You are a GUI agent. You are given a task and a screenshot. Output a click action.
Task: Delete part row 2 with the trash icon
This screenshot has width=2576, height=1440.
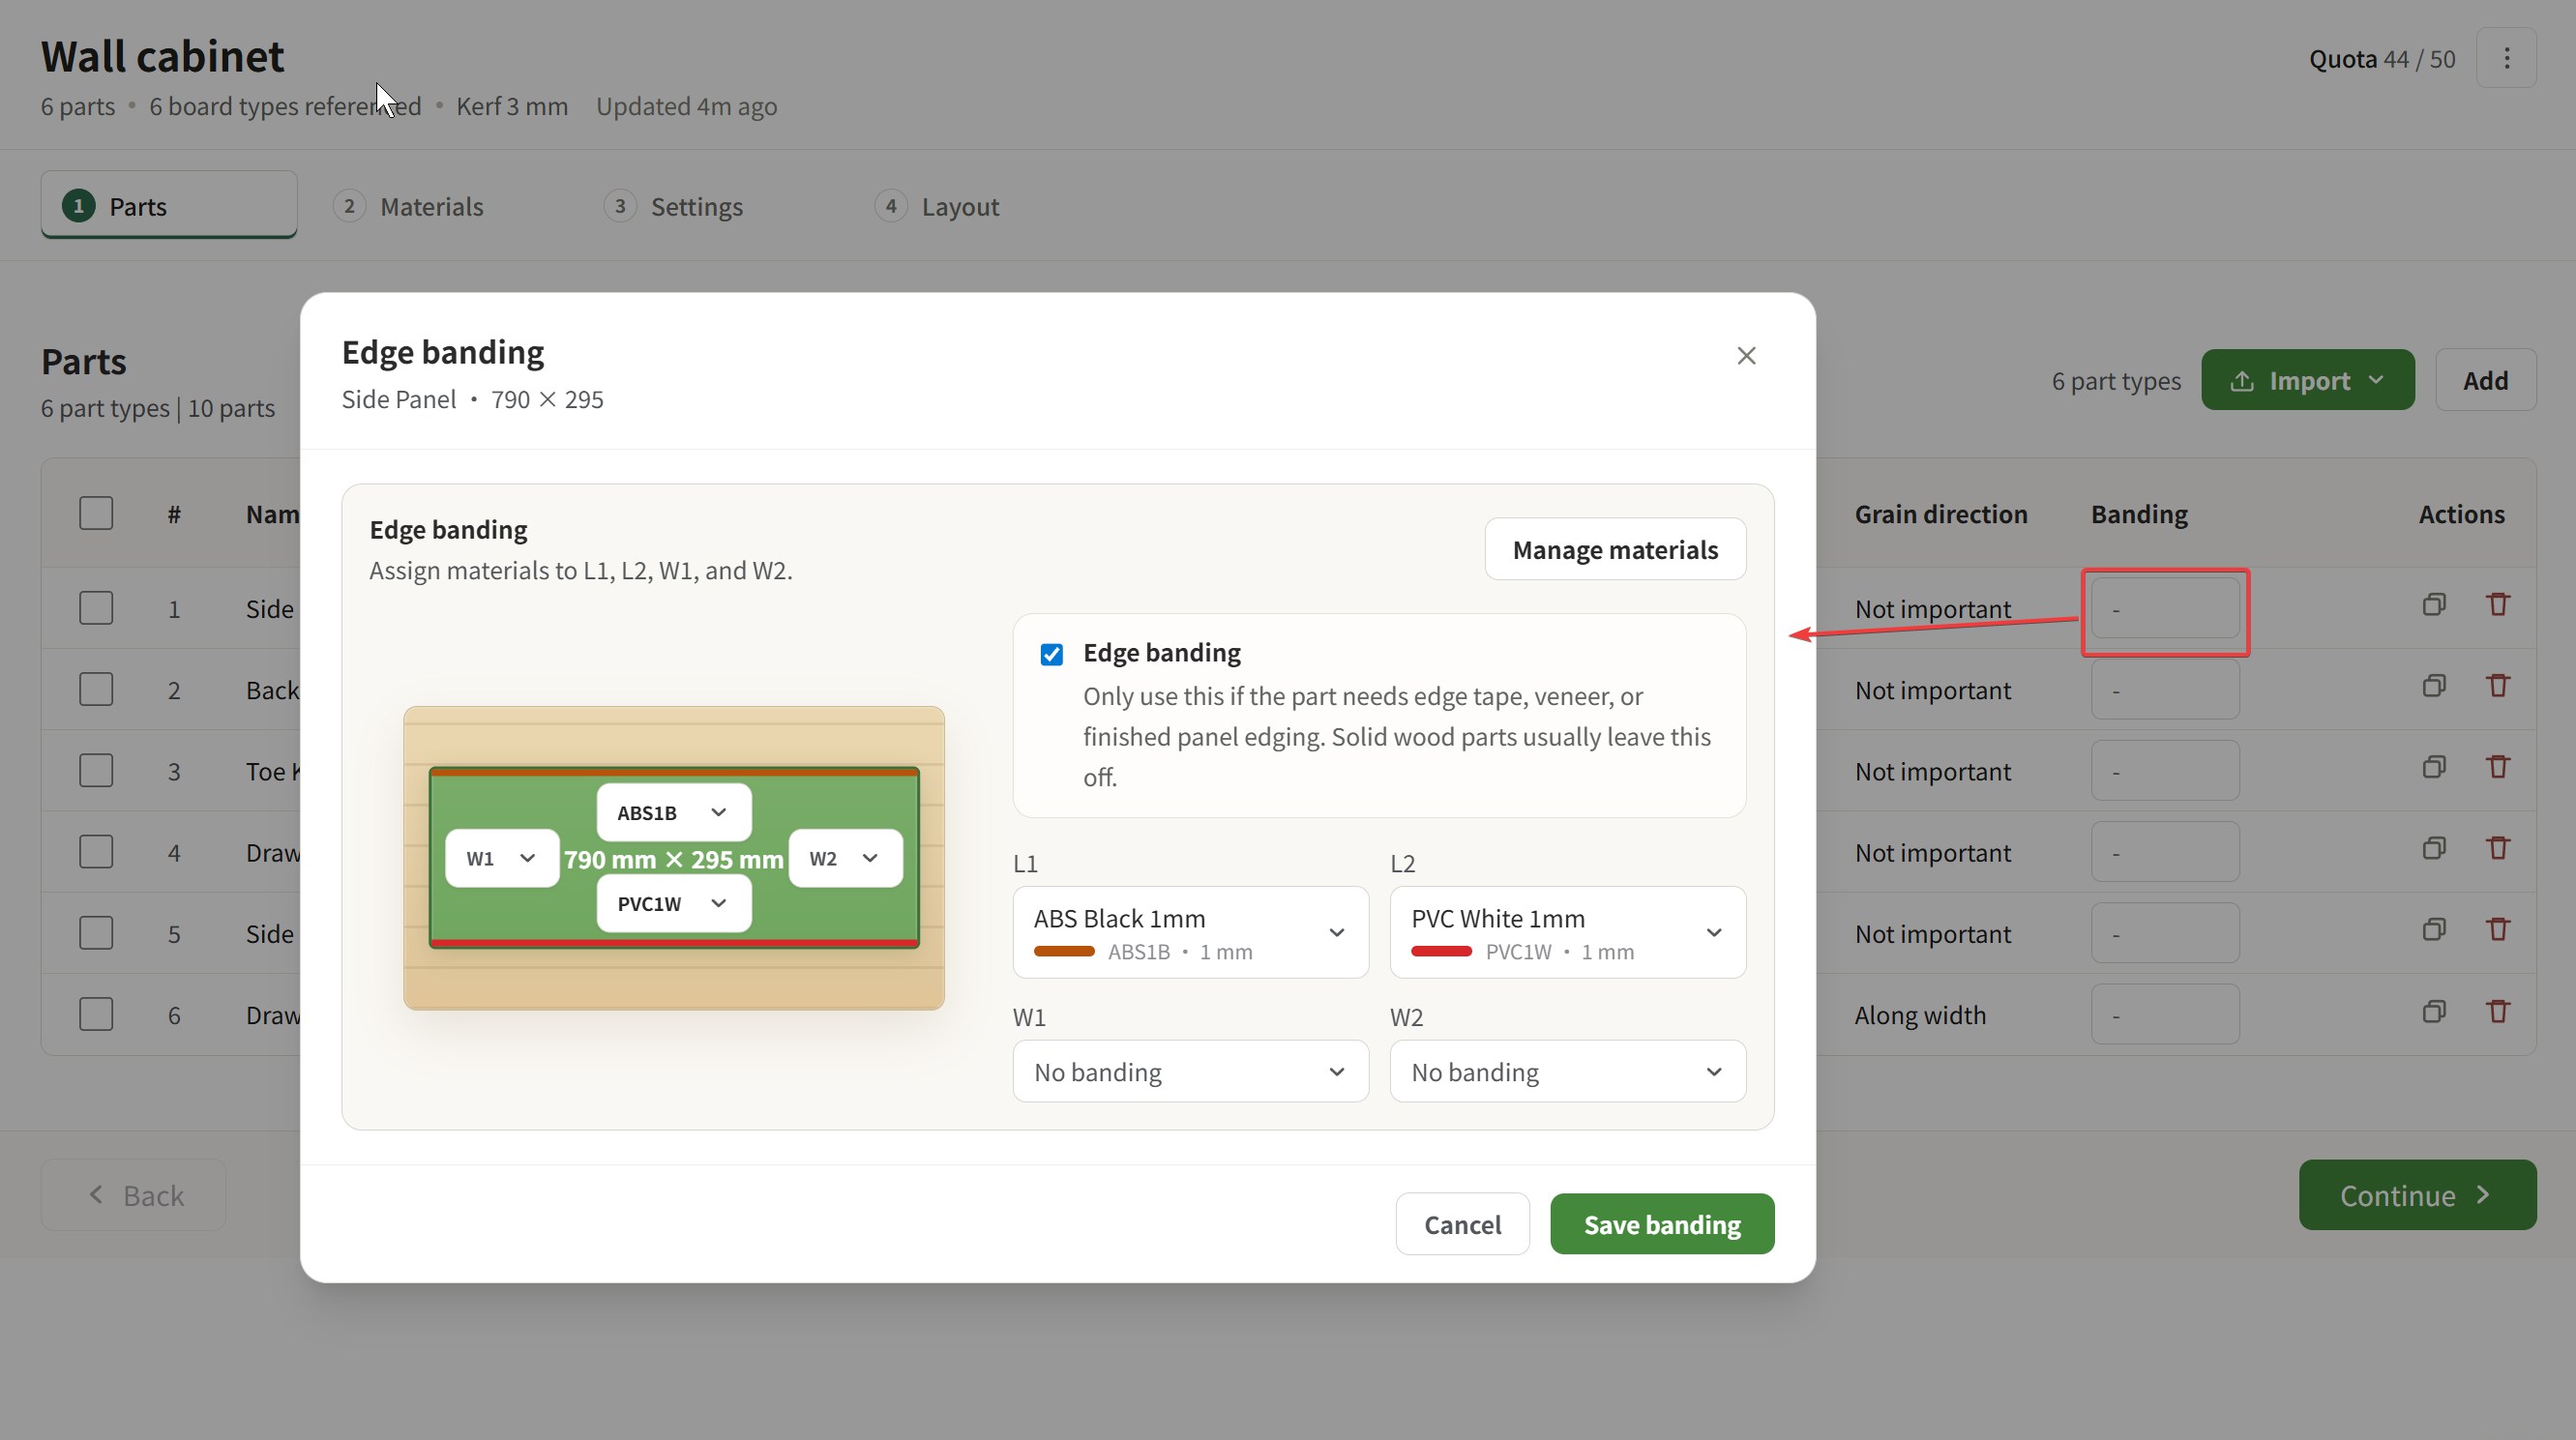coord(2498,686)
